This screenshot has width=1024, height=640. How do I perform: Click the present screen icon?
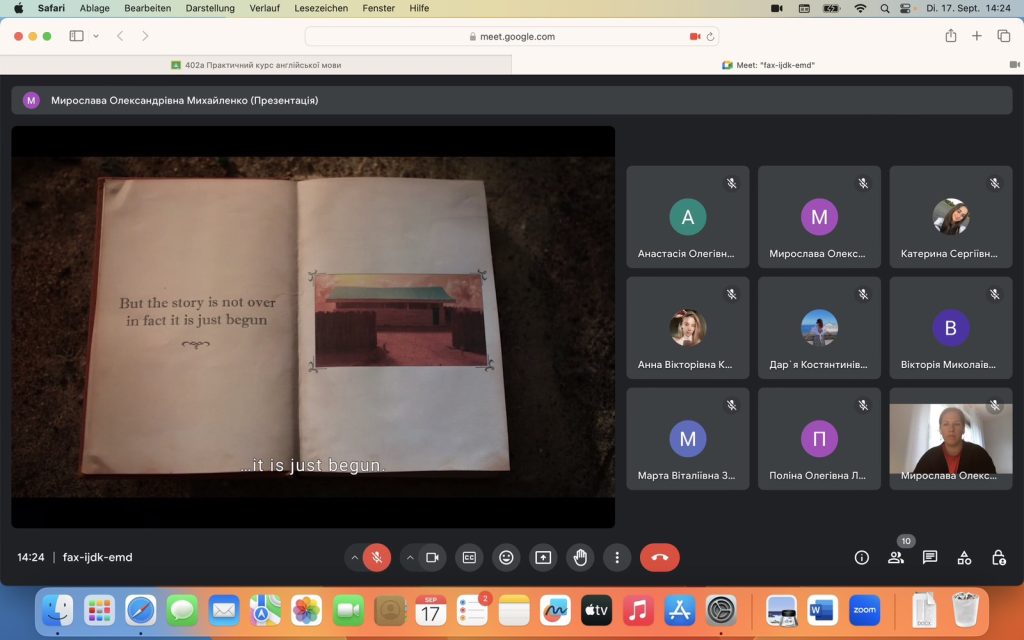point(543,557)
